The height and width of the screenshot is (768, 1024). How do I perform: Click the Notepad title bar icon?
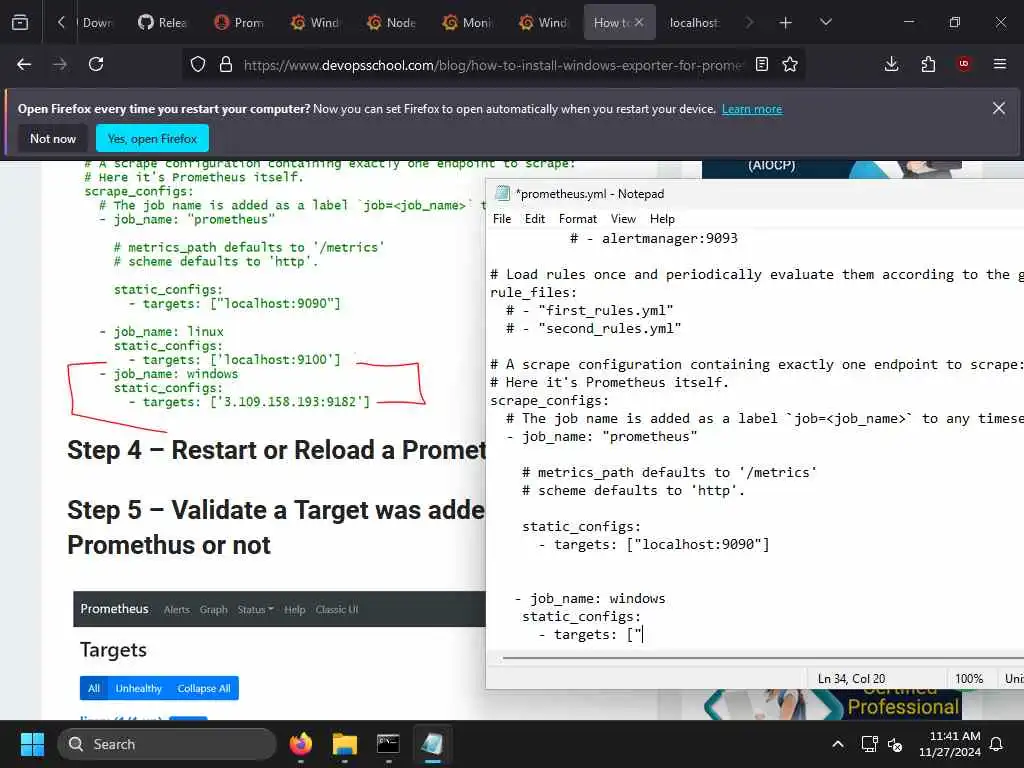click(502, 193)
